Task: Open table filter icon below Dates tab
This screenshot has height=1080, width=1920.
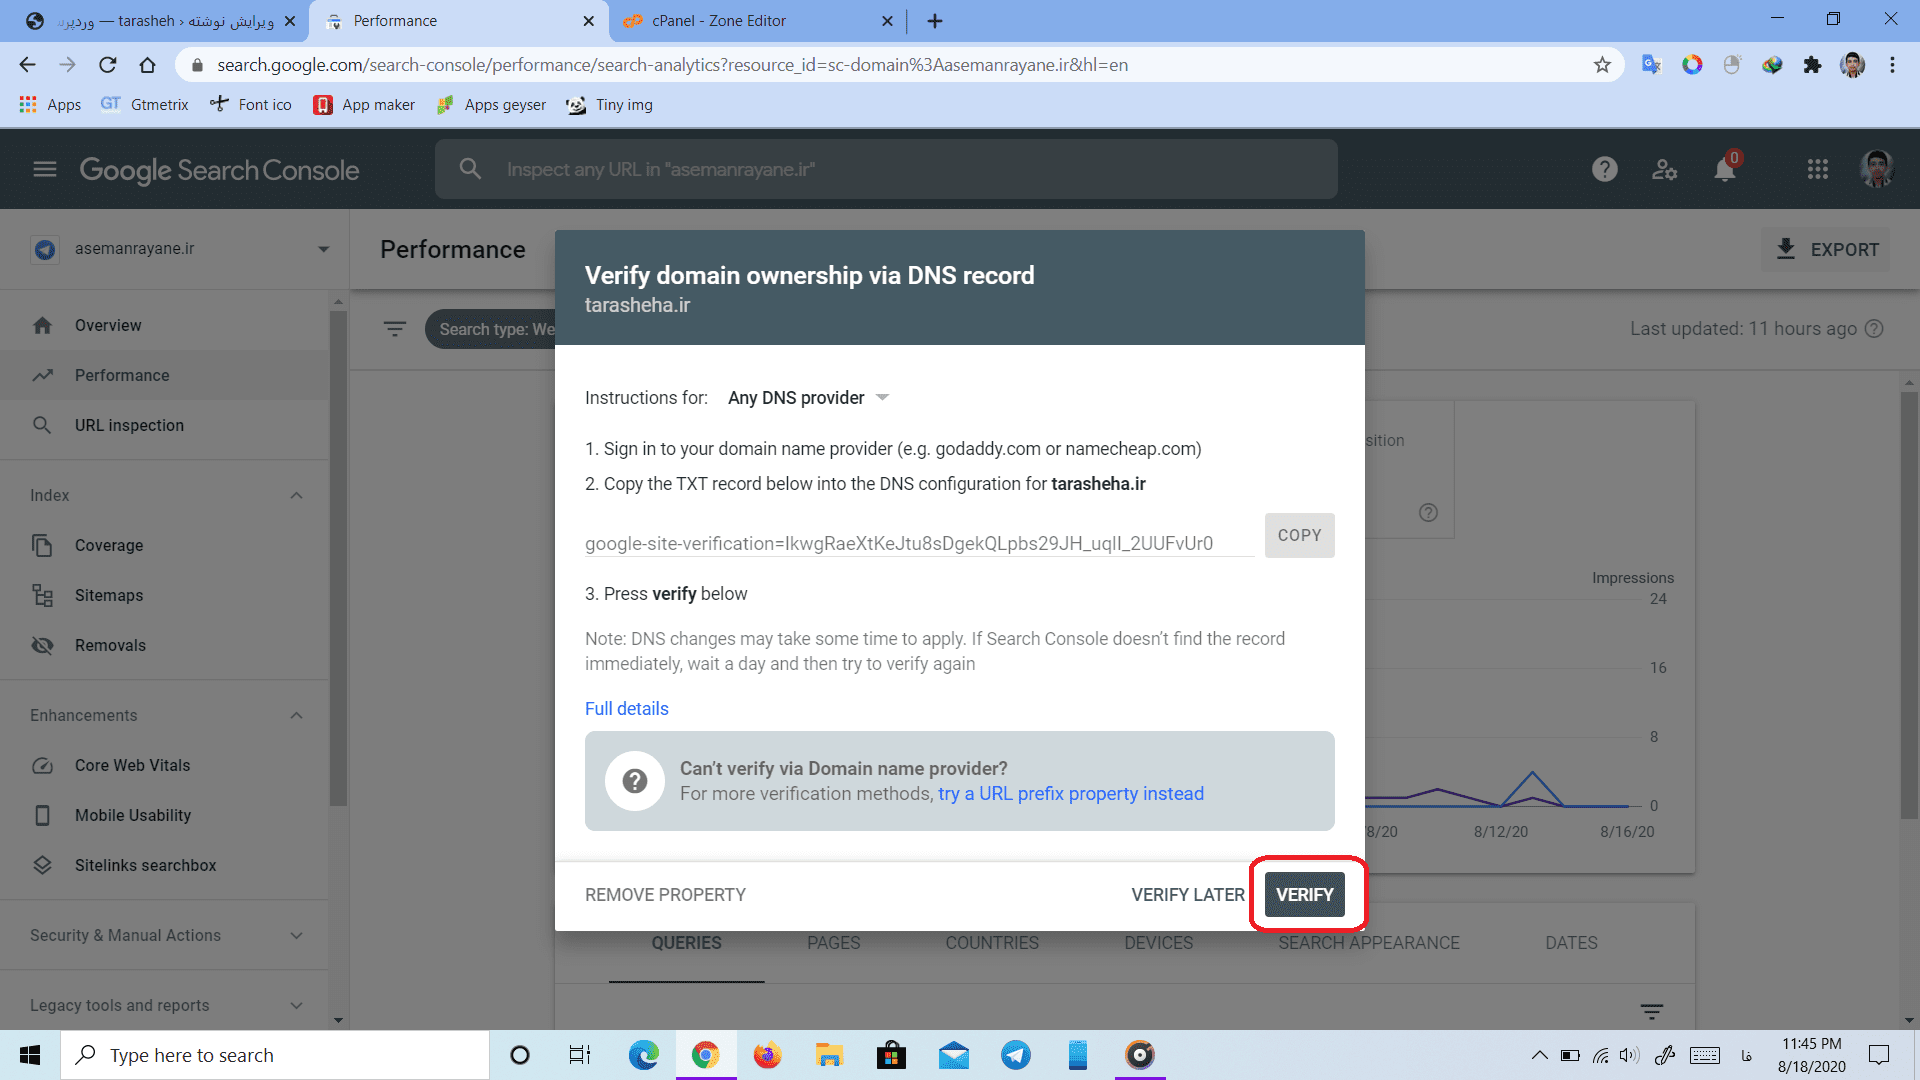Action: tap(1652, 1012)
